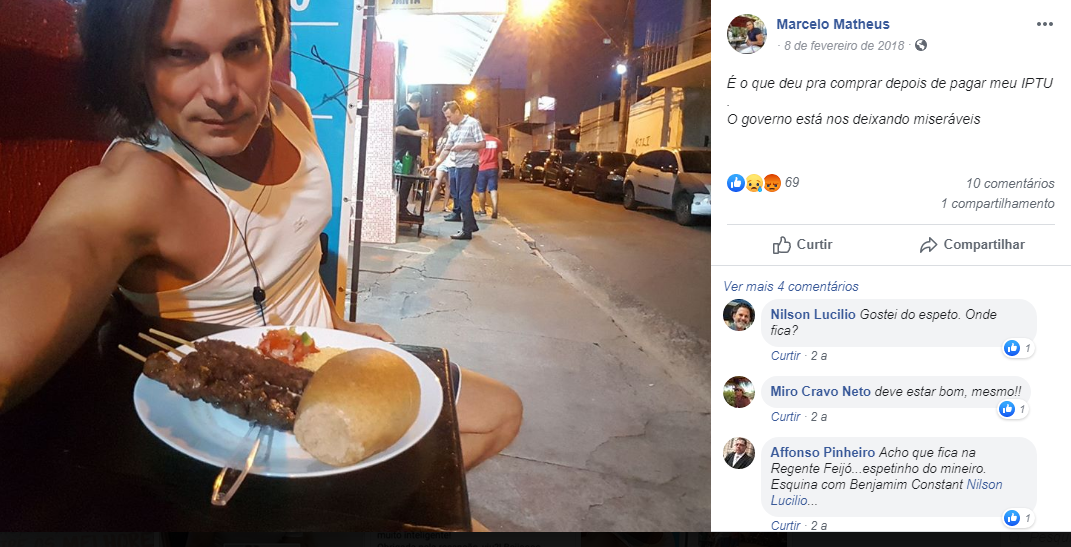This screenshot has width=1071, height=547.
Task: Click the Curtir thumbs-up button
Action: click(802, 244)
